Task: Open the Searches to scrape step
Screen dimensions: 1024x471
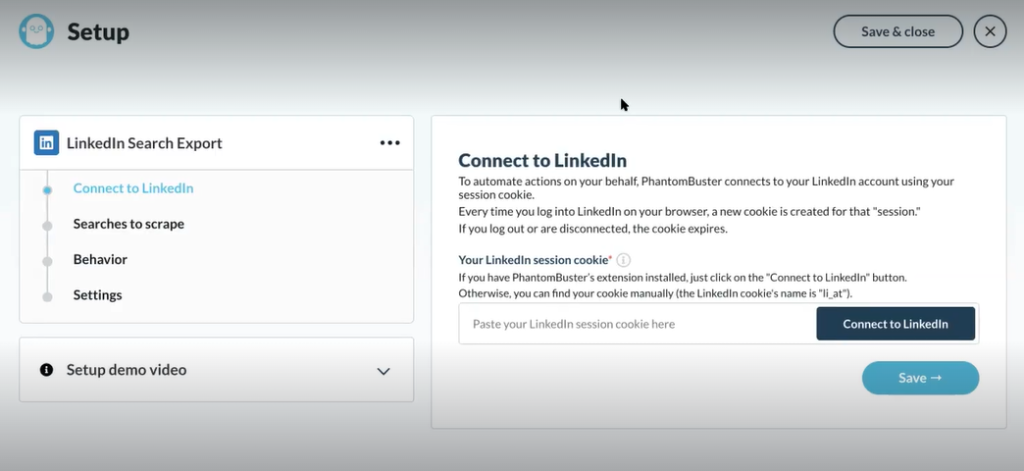Action: pyautogui.click(x=129, y=224)
